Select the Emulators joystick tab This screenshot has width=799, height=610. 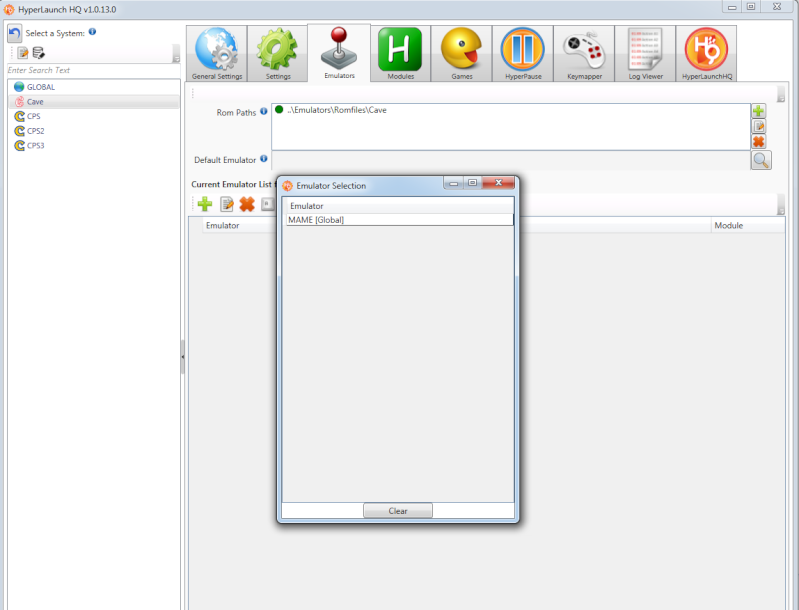tap(339, 52)
